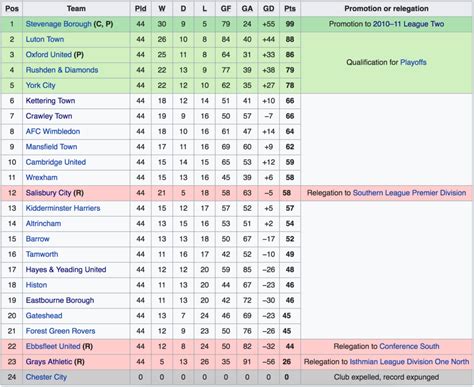The width and height of the screenshot is (474, 387).
Task: Open the Mansfield Town link
Action: 51,147
